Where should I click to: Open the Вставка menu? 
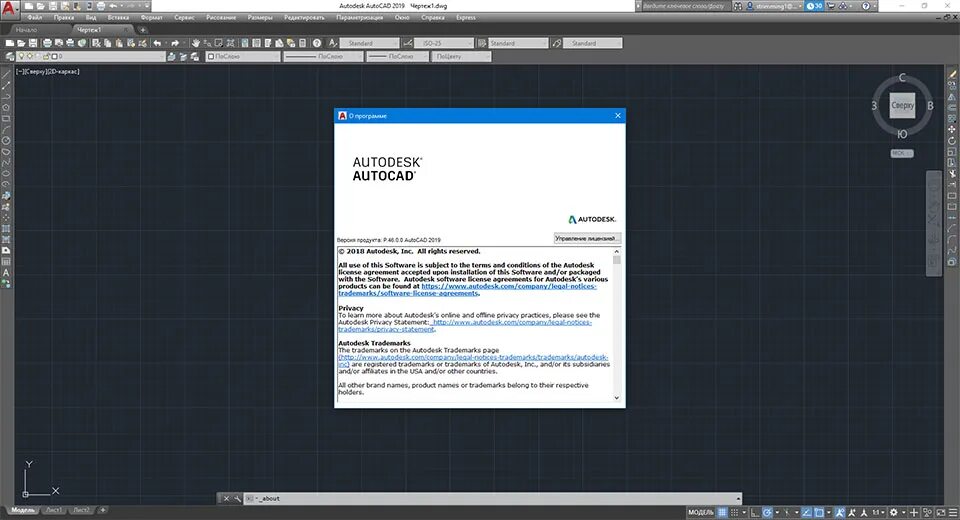tap(118, 18)
